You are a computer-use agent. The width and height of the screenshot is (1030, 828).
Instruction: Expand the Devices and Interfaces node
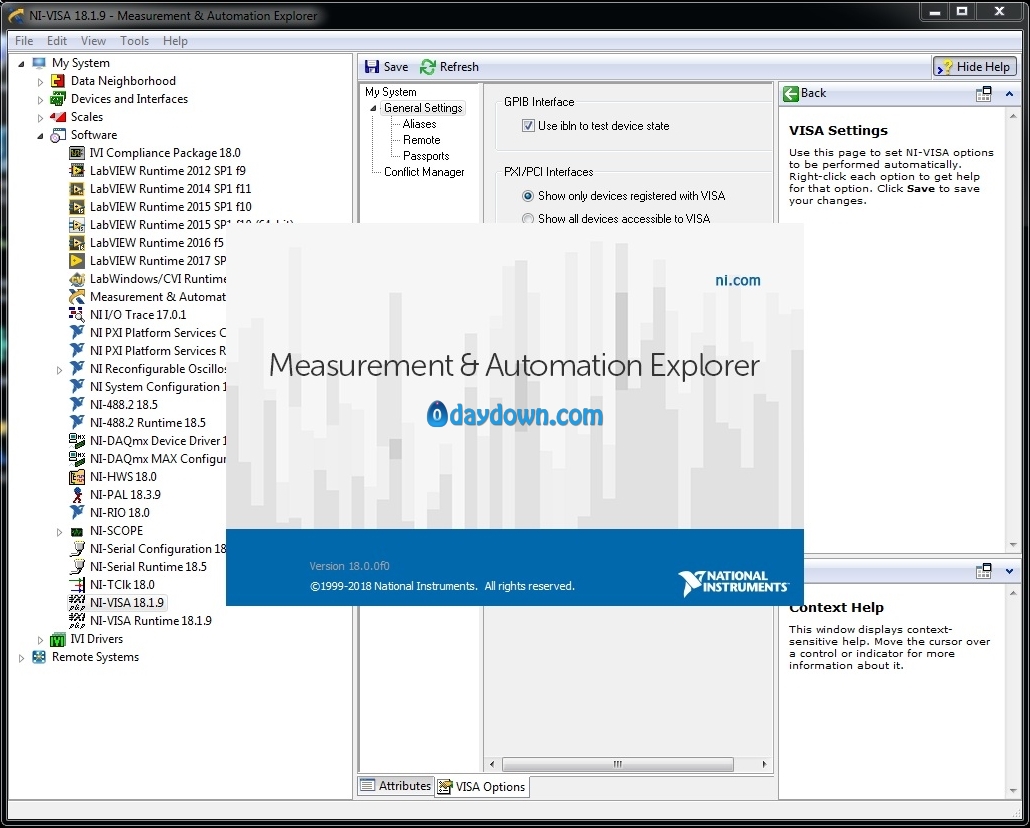pyautogui.click(x=41, y=100)
